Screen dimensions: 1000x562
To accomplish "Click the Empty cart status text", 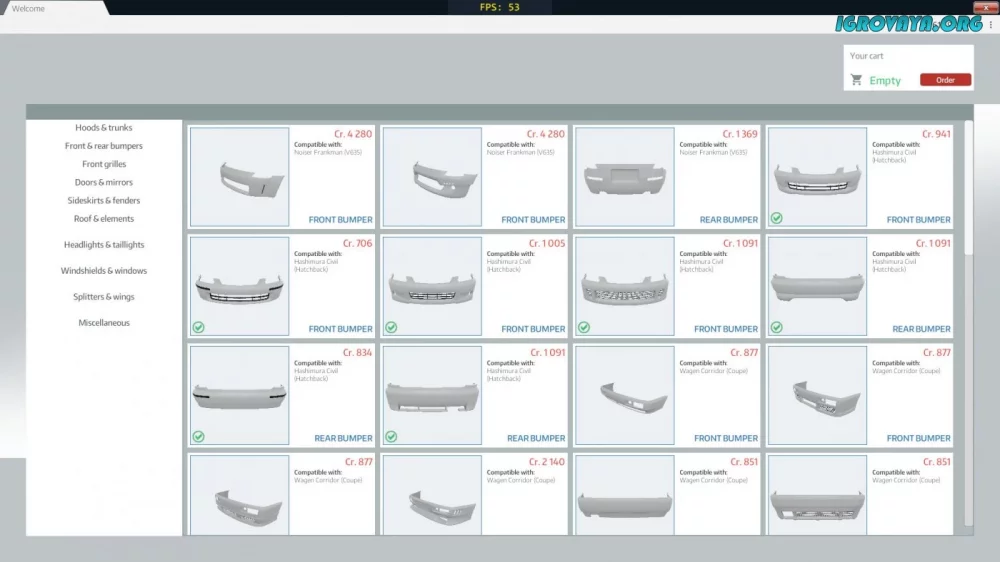I will [885, 81].
